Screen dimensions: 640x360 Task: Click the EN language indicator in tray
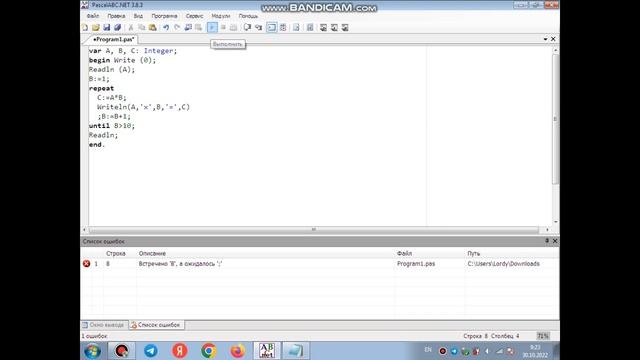tap(428, 350)
